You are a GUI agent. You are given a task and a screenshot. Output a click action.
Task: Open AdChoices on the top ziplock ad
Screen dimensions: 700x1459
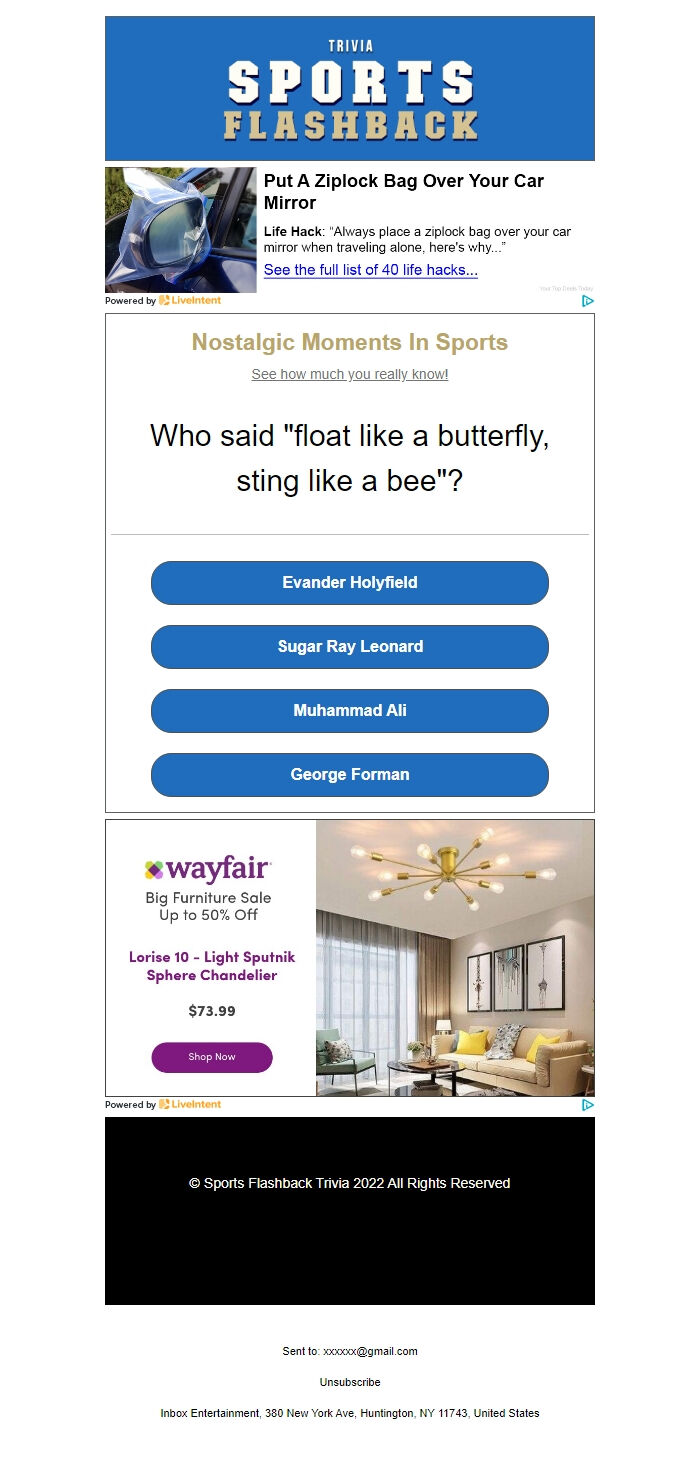[589, 301]
